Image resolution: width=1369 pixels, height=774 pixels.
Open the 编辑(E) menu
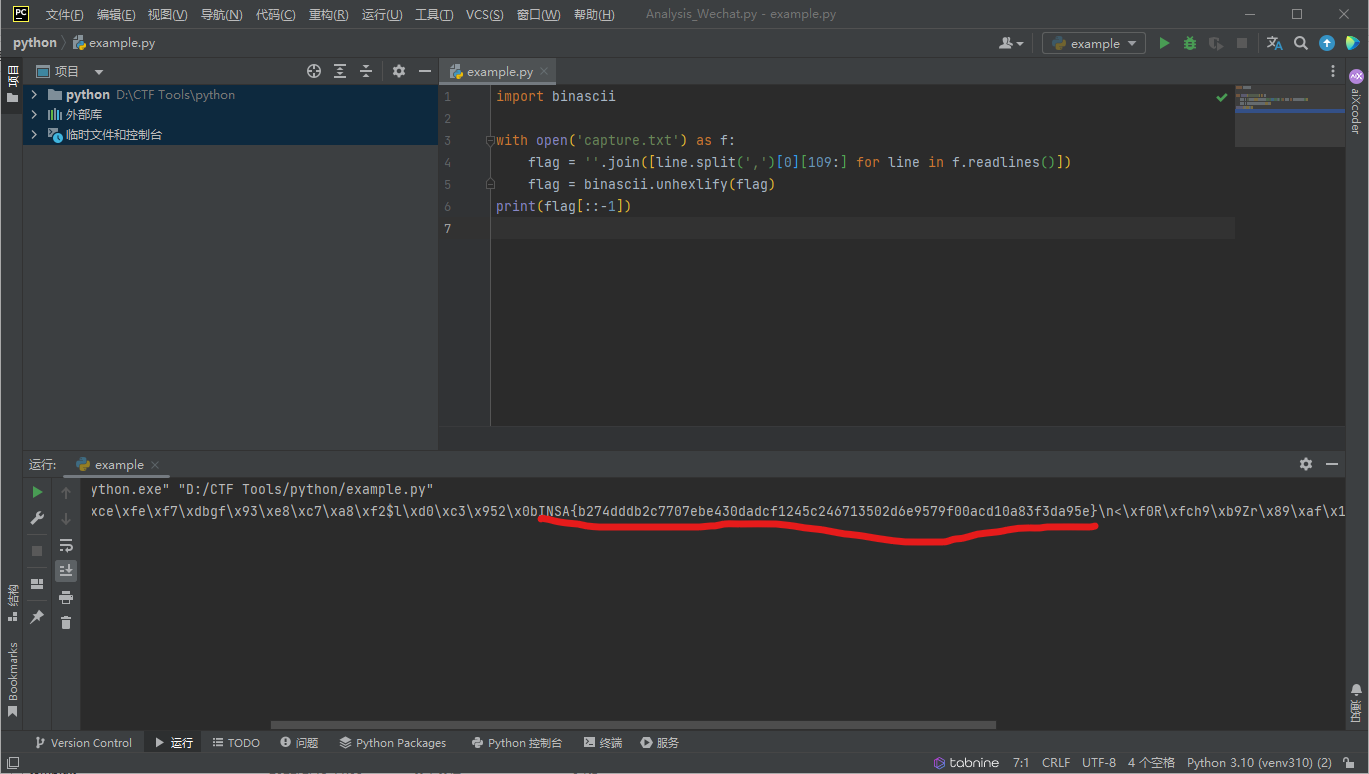click(116, 14)
